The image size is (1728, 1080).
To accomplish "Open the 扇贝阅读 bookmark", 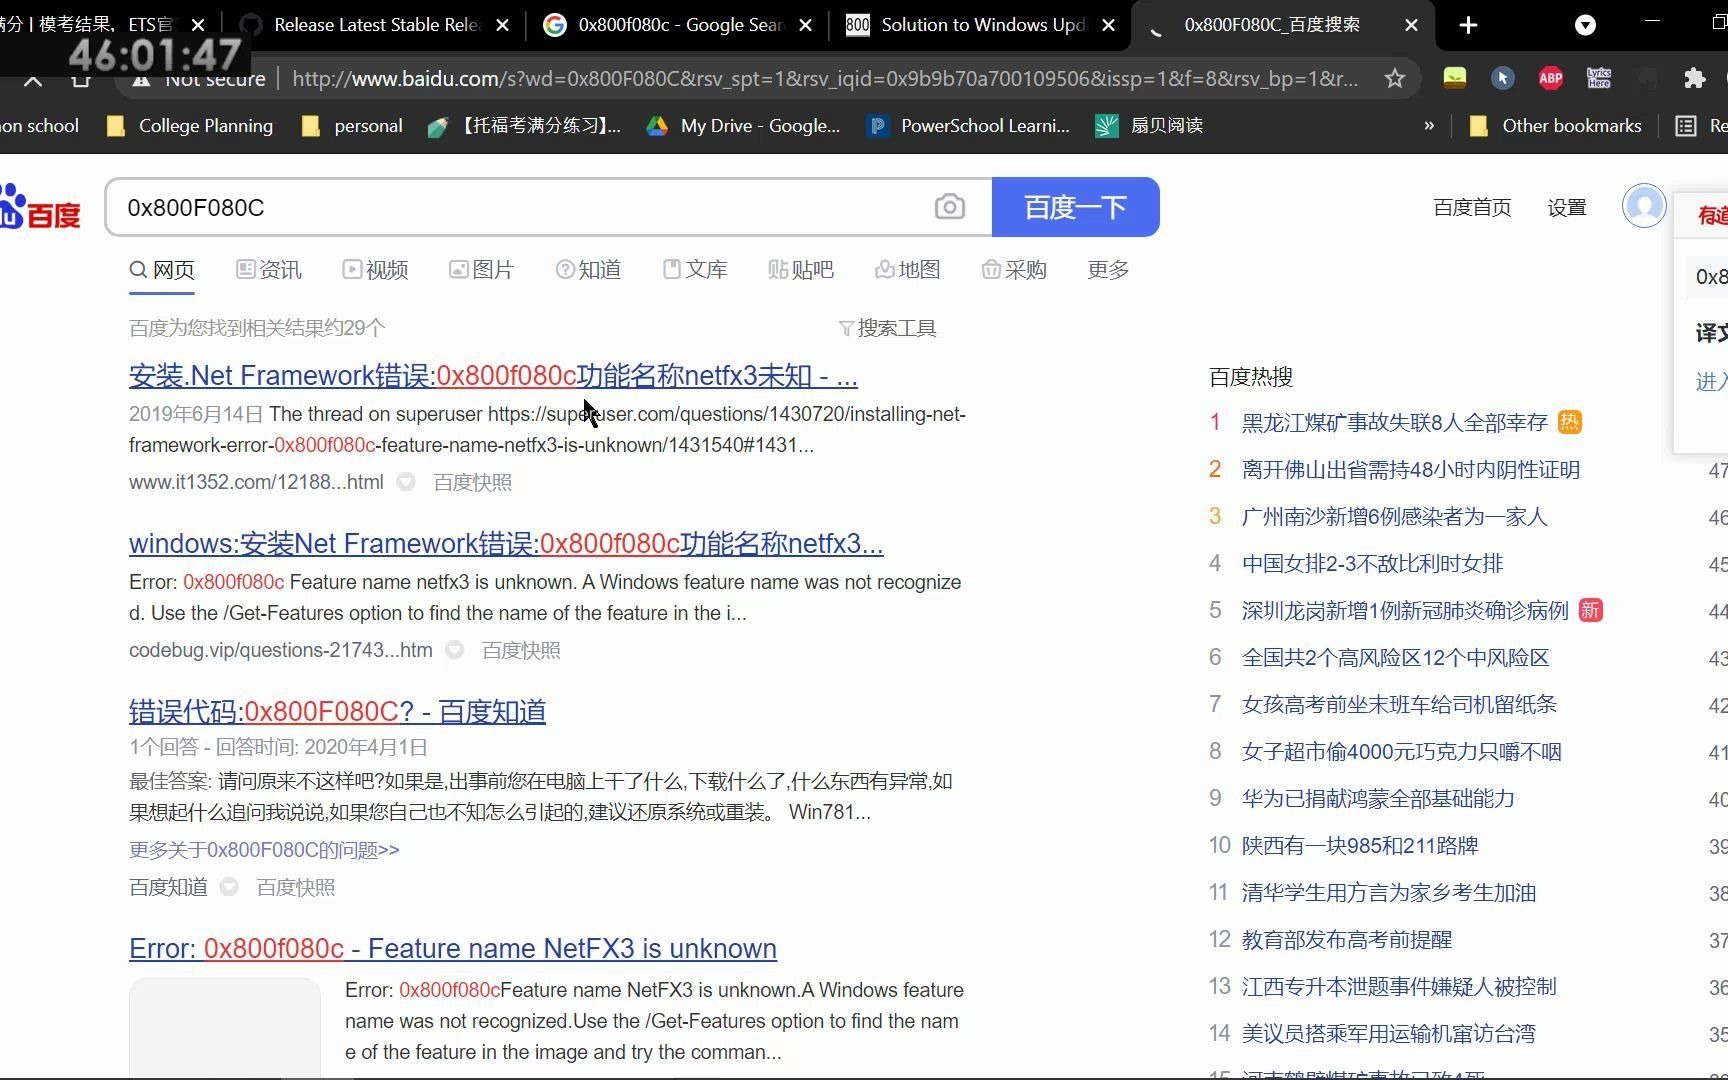I will coord(1149,126).
